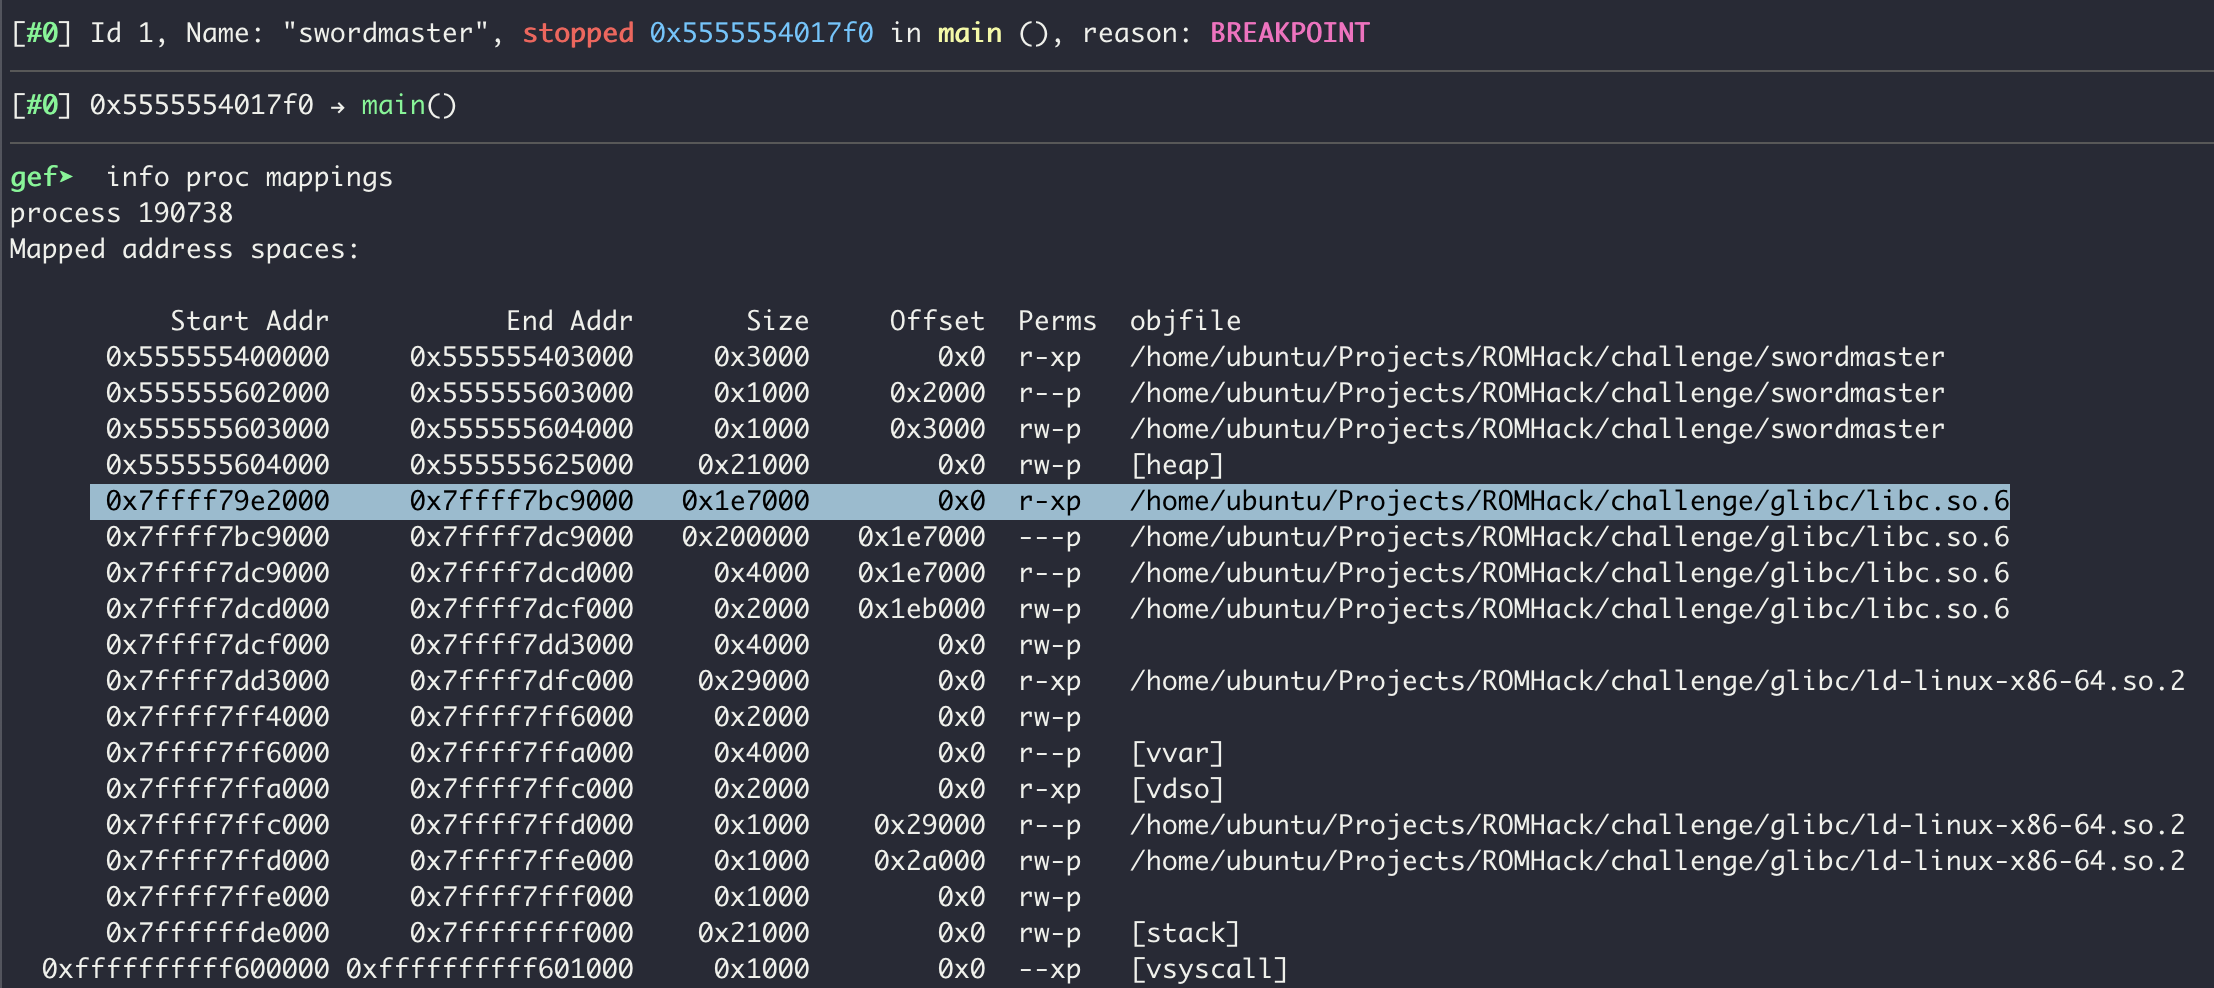Click the "End Addr" column header

coord(569,321)
